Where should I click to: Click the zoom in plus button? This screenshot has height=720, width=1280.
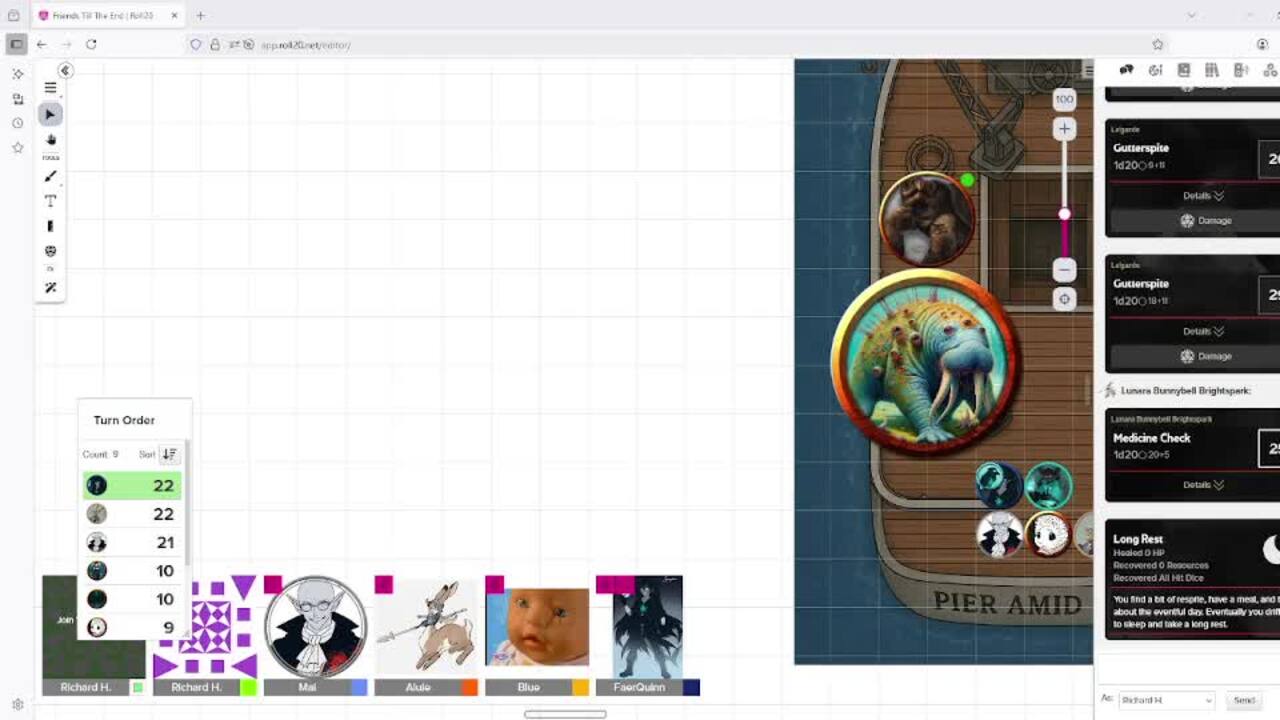pos(1064,129)
